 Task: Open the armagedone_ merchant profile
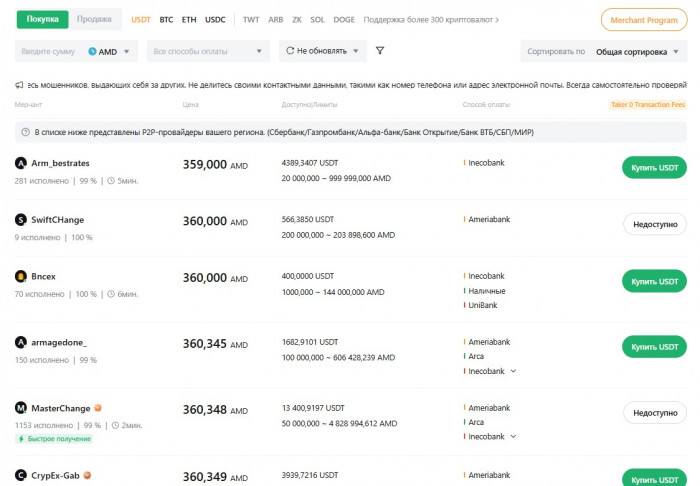(x=59, y=342)
